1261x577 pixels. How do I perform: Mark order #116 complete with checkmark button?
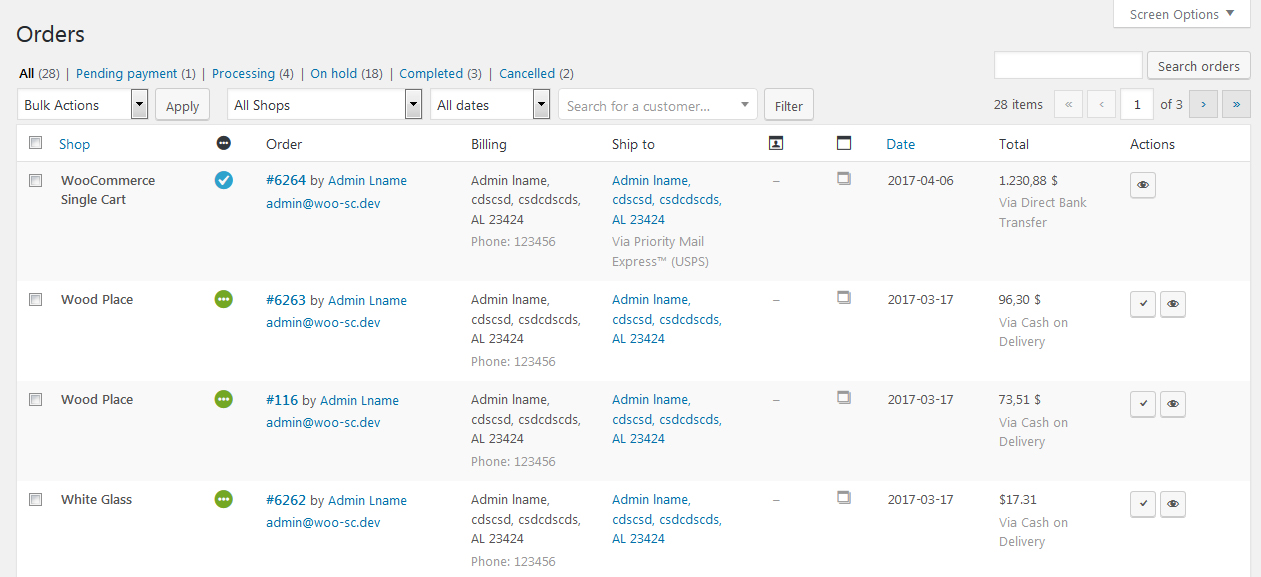1143,404
